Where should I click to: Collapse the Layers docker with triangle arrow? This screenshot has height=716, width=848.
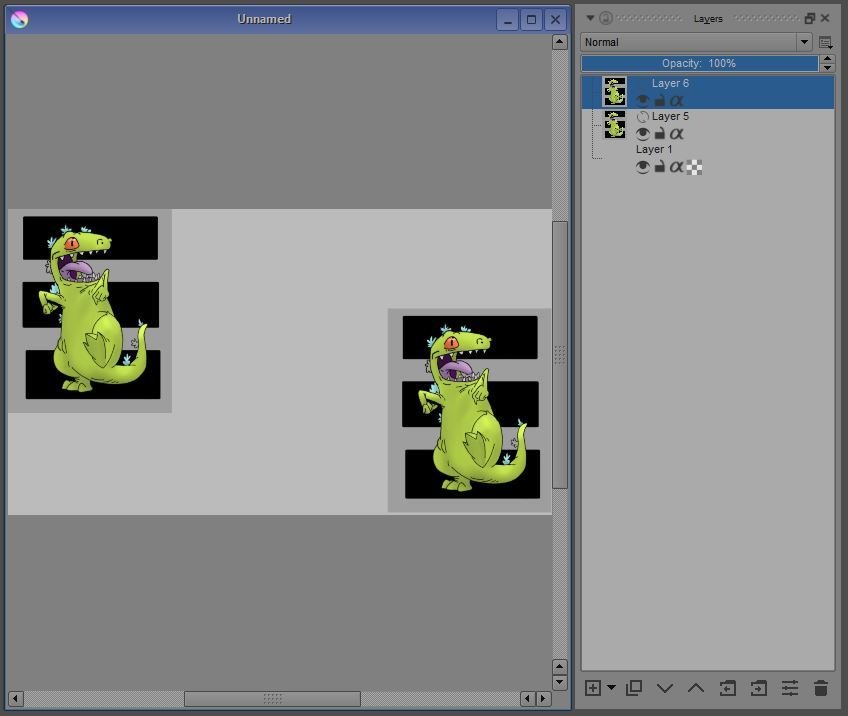point(590,18)
